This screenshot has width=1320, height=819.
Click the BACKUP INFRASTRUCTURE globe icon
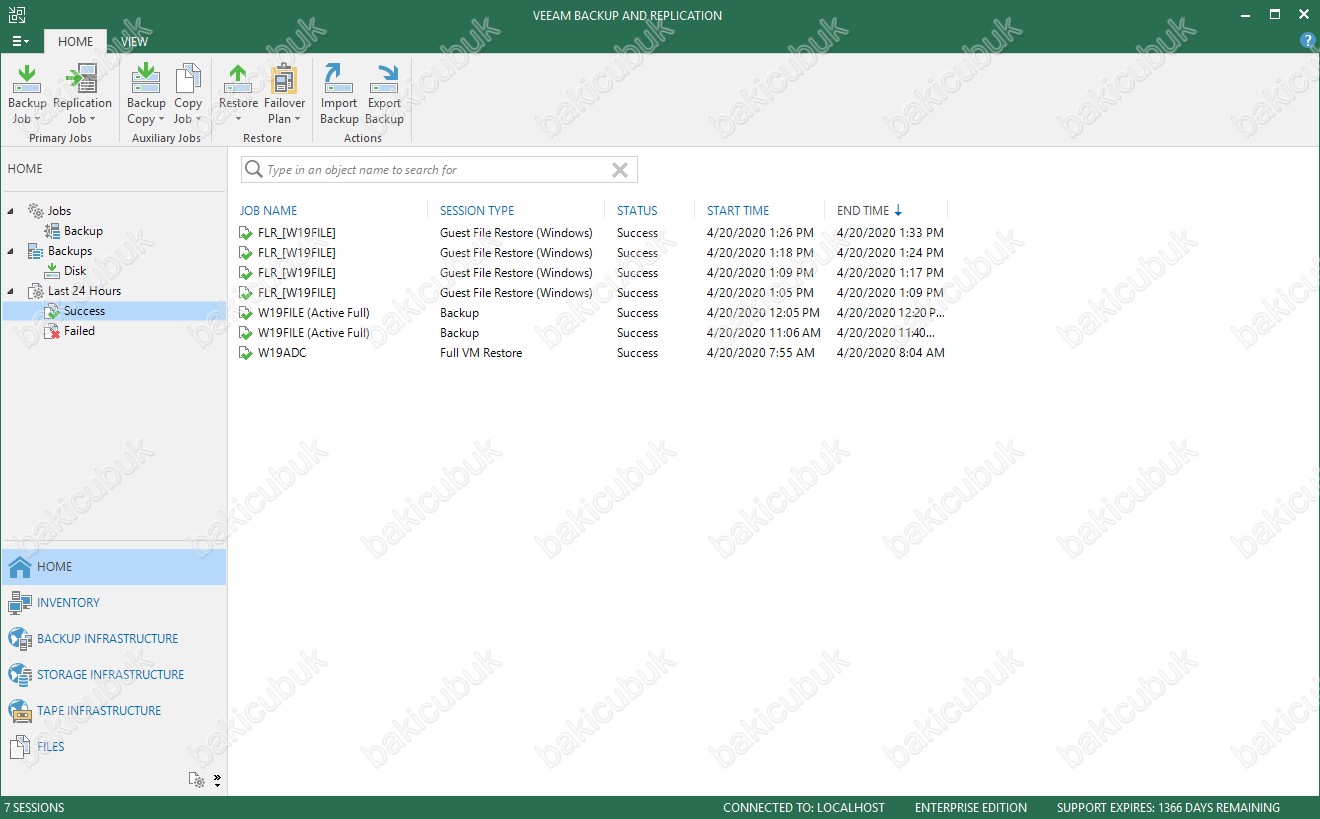click(19, 639)
